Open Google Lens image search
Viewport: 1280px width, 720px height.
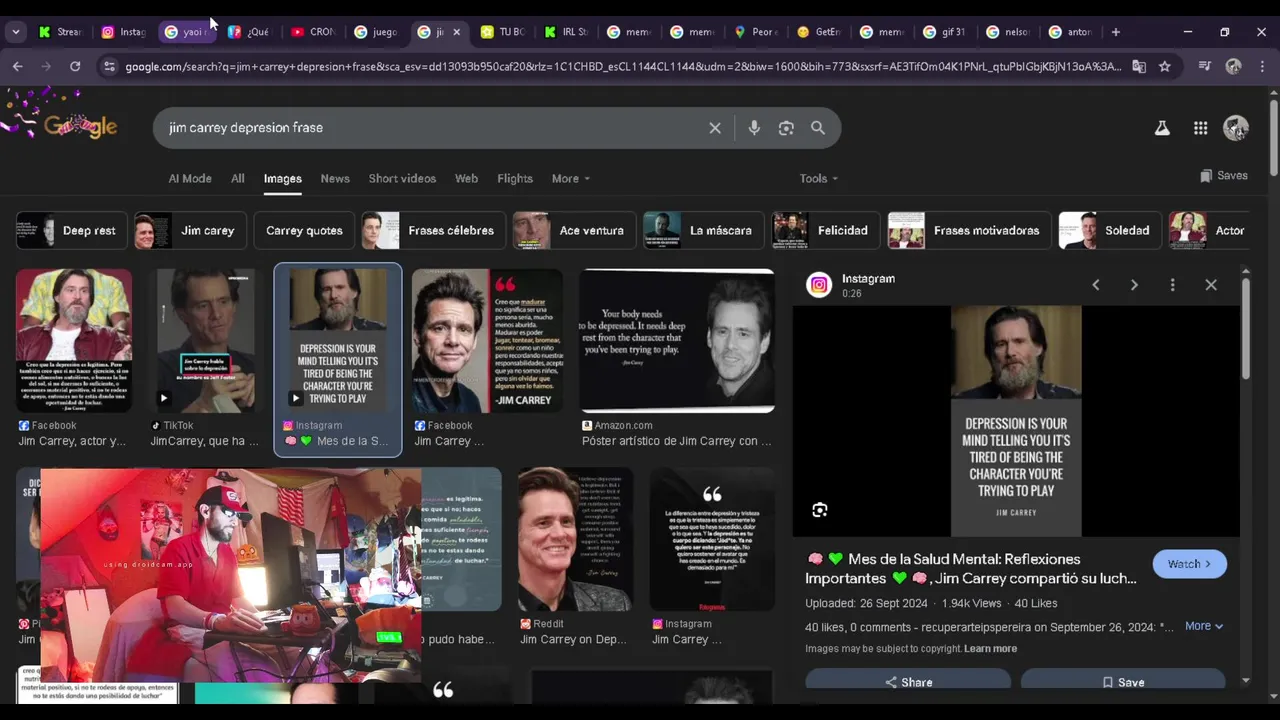tap(786, 128)
